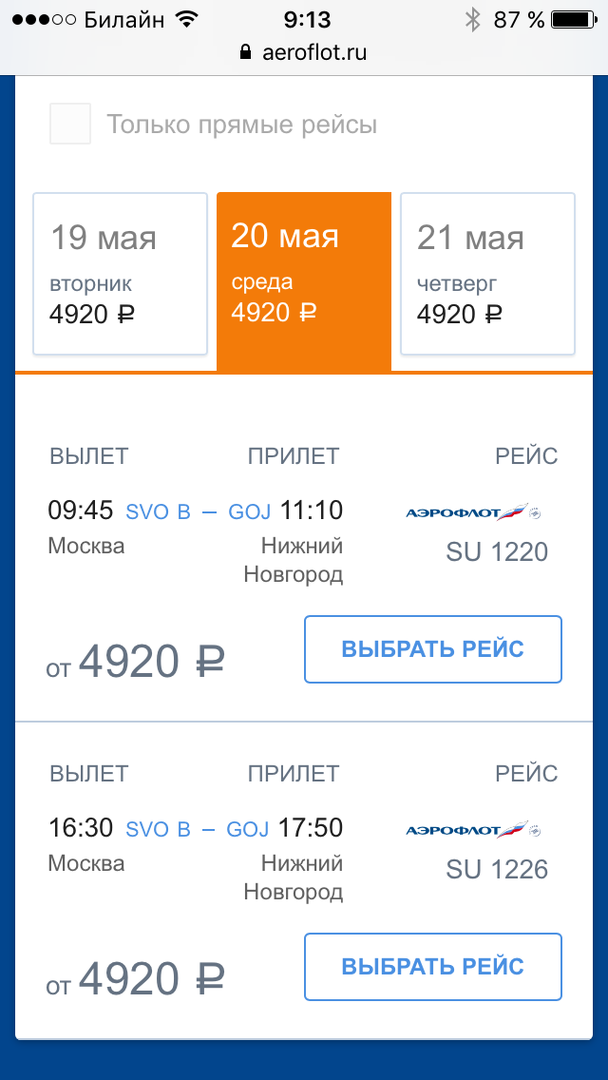
Task: Click the Aeroflot logo for flight SU 1226
Action: pos(473,830)
